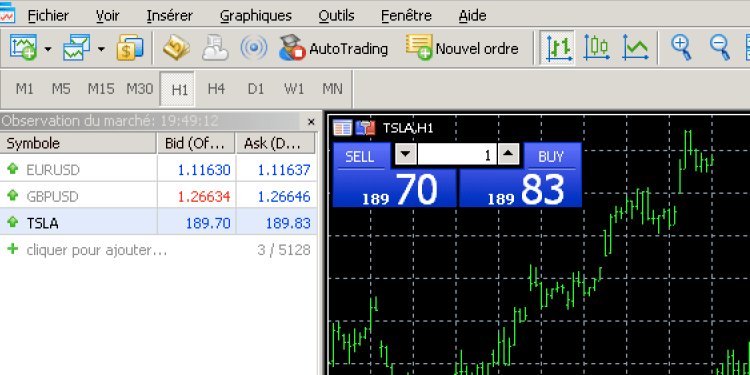Switch to the candlestick chart icon
The width and height of the screenshot is (750, 375).
click(x=596, y=48)
